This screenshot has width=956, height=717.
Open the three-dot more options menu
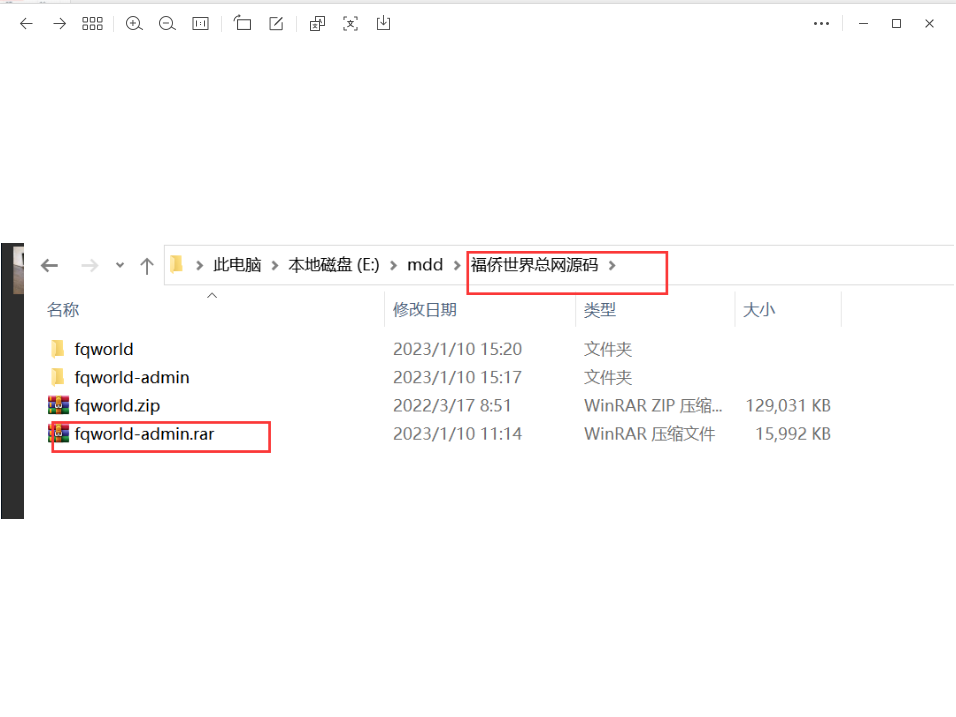pyautogui.click(x=822, y=23)
